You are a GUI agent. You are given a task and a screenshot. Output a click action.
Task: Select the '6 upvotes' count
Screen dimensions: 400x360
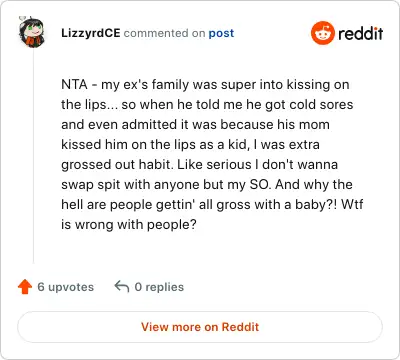pyautogui.click(x=66, y=287)
